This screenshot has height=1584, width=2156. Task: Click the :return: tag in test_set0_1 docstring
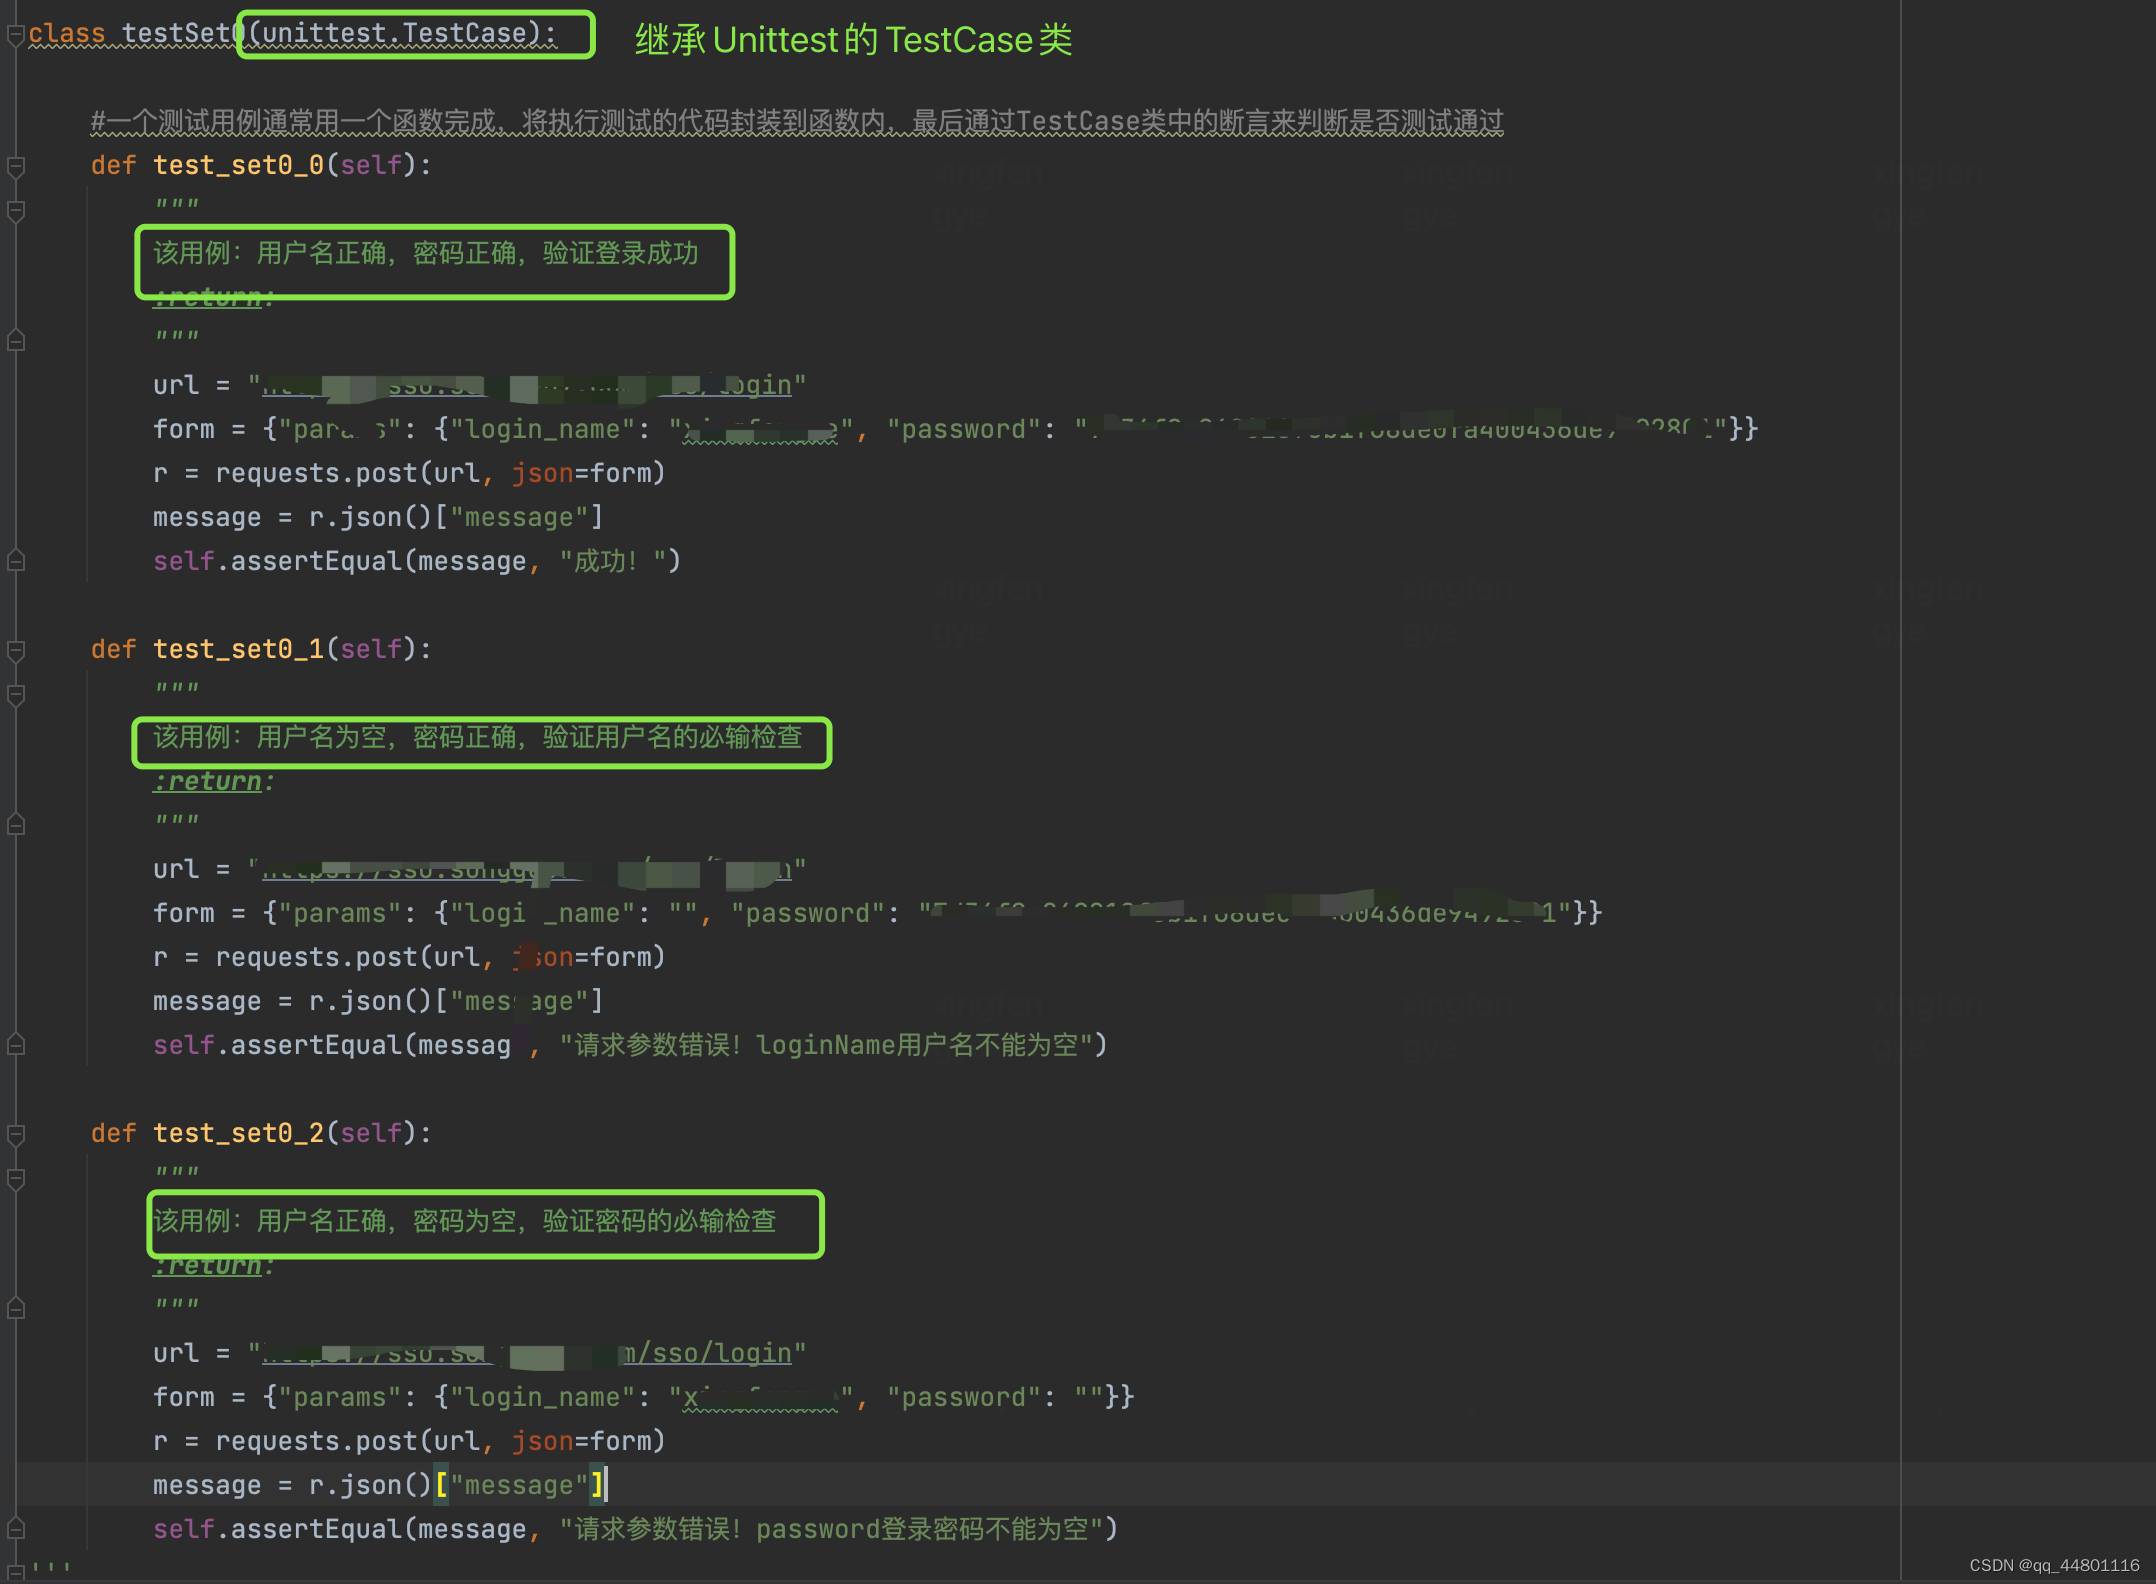[213, 781]
